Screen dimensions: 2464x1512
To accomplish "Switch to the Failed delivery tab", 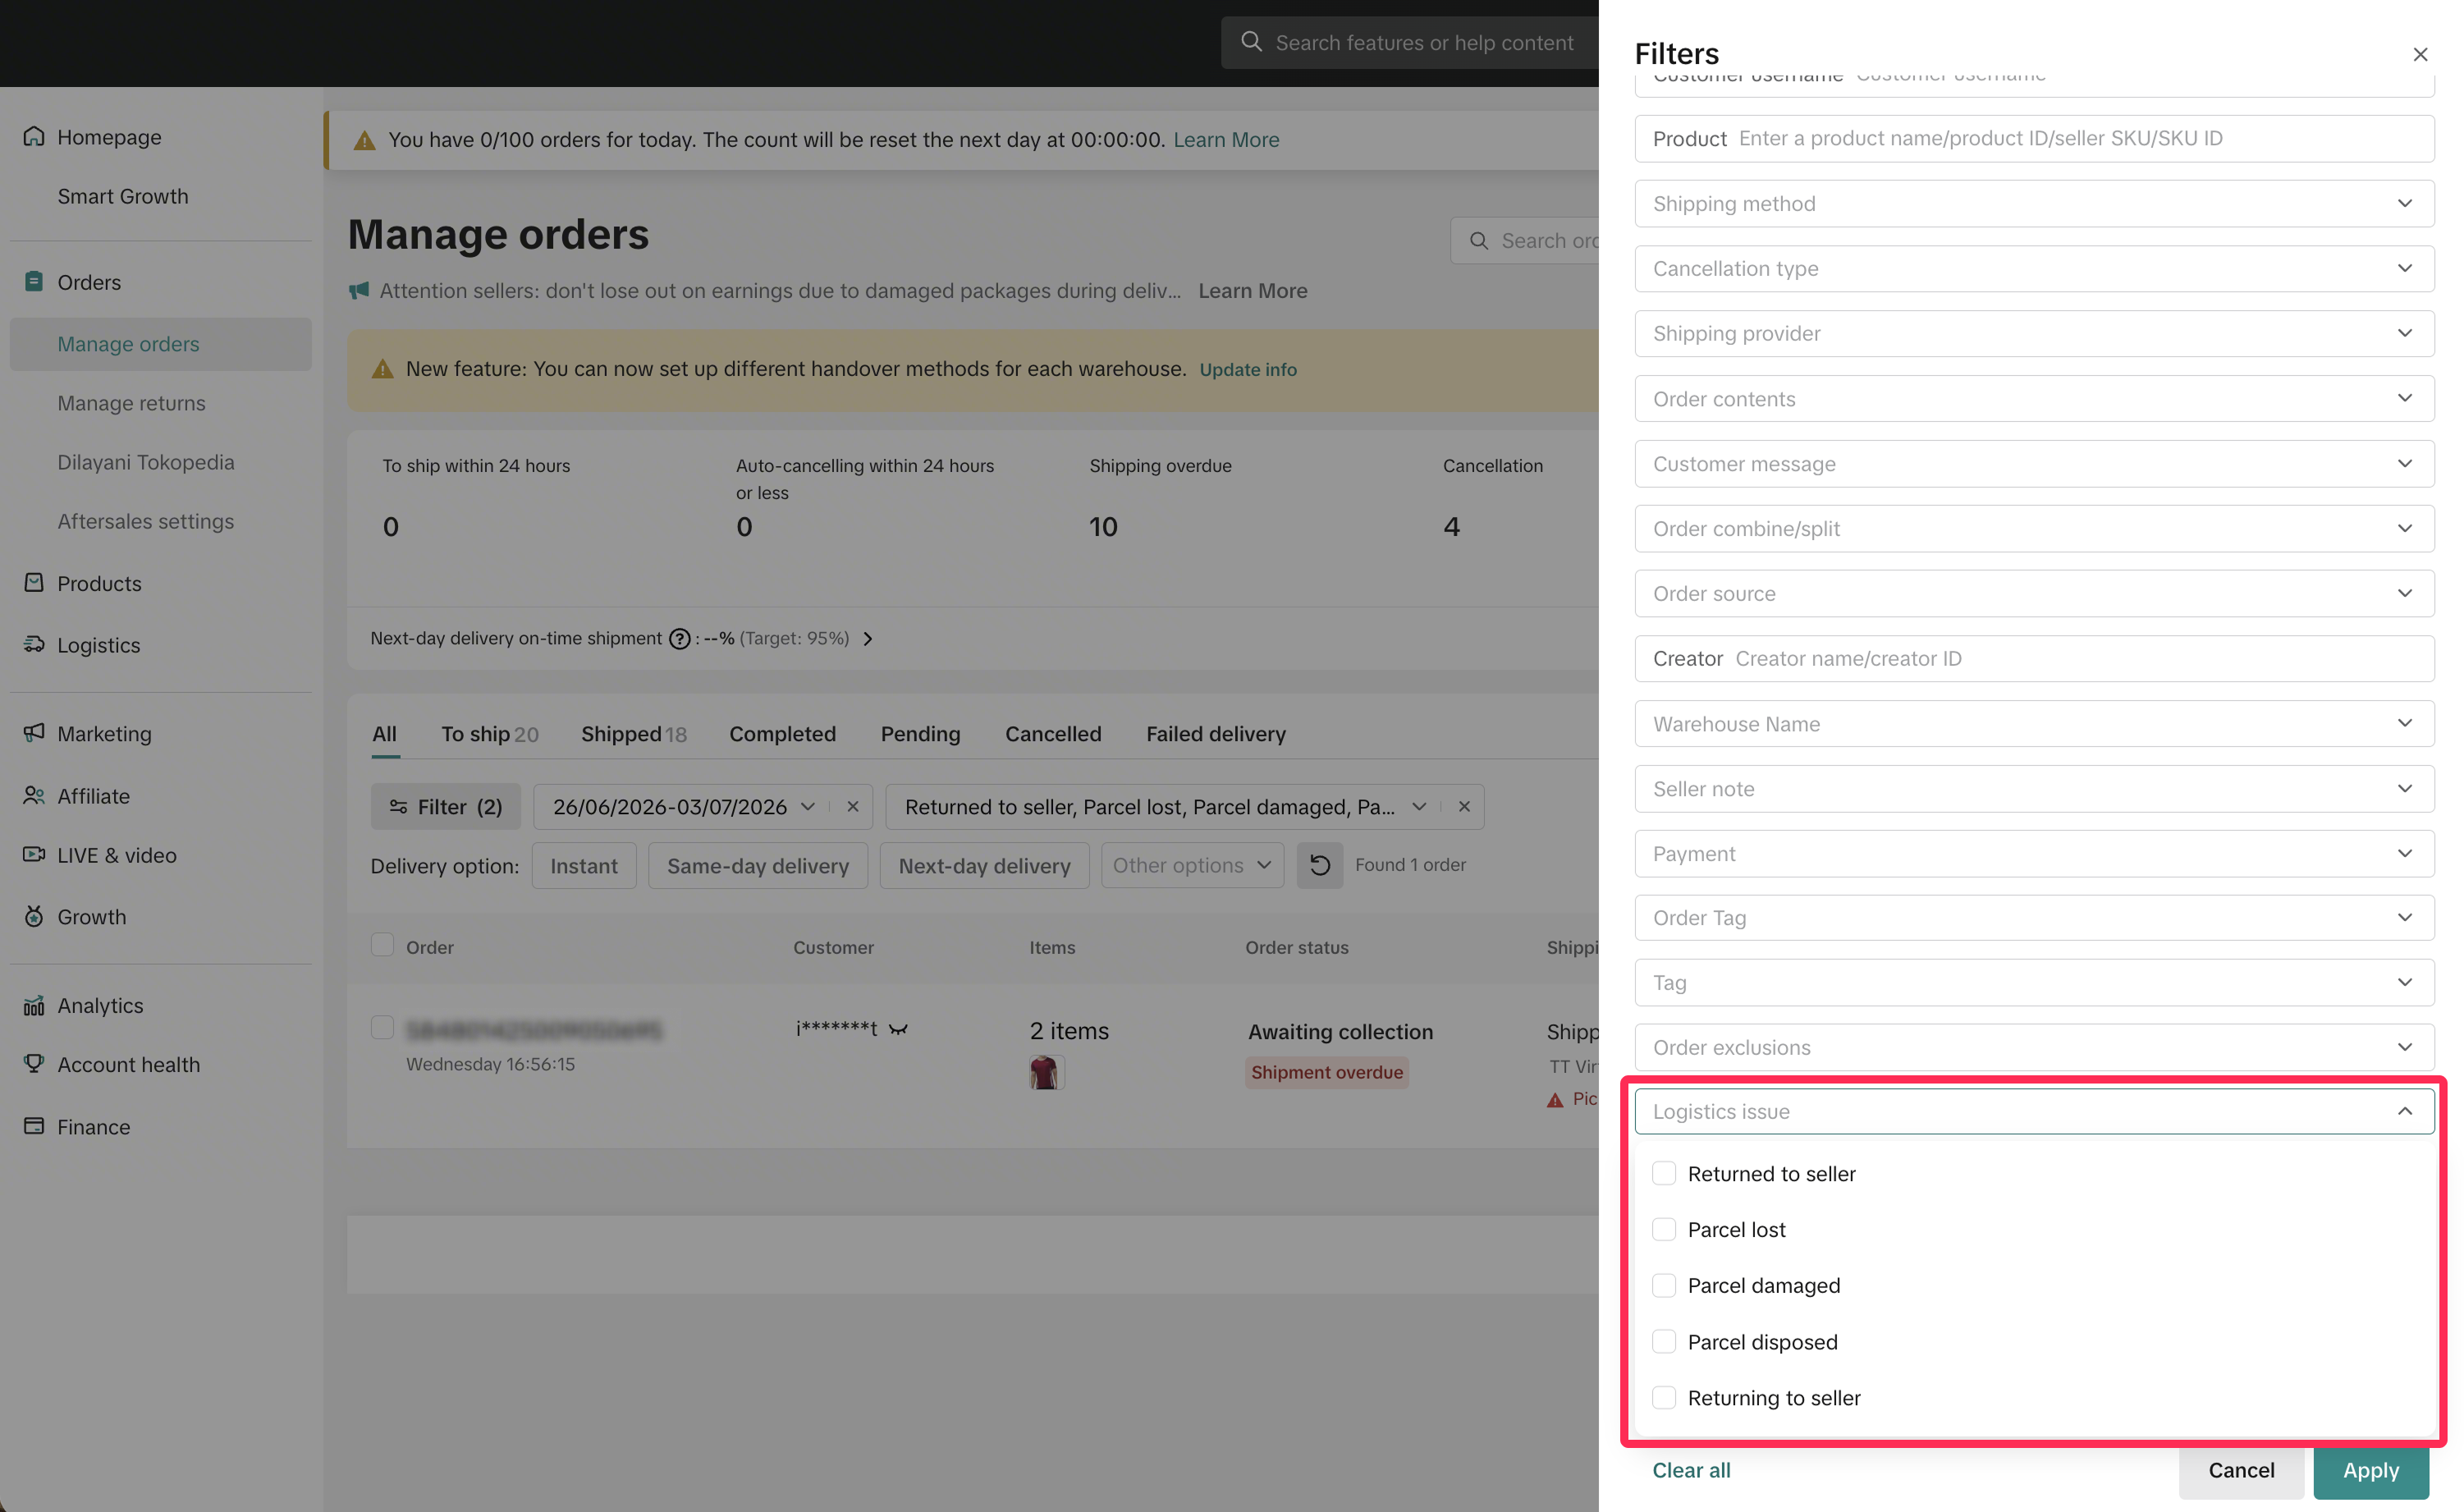I will pyautogui.click(x=1216, y=733).
